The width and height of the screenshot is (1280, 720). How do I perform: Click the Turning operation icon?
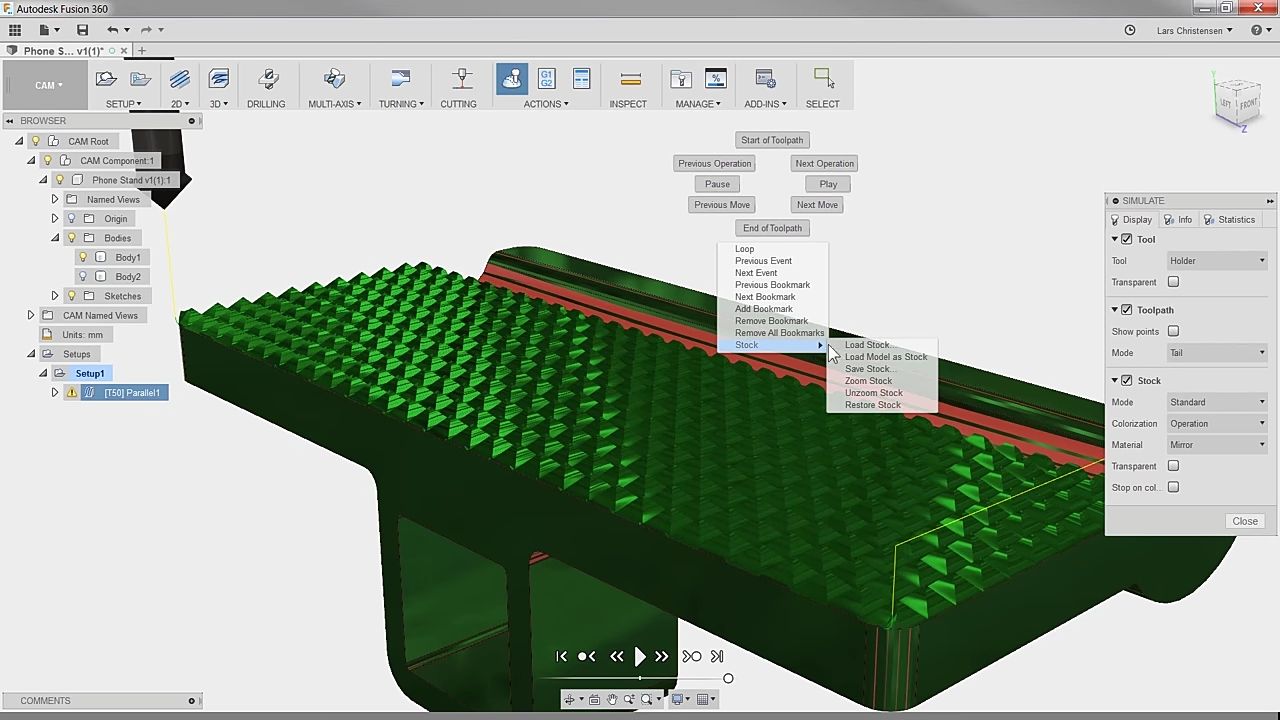coord(401,79)
